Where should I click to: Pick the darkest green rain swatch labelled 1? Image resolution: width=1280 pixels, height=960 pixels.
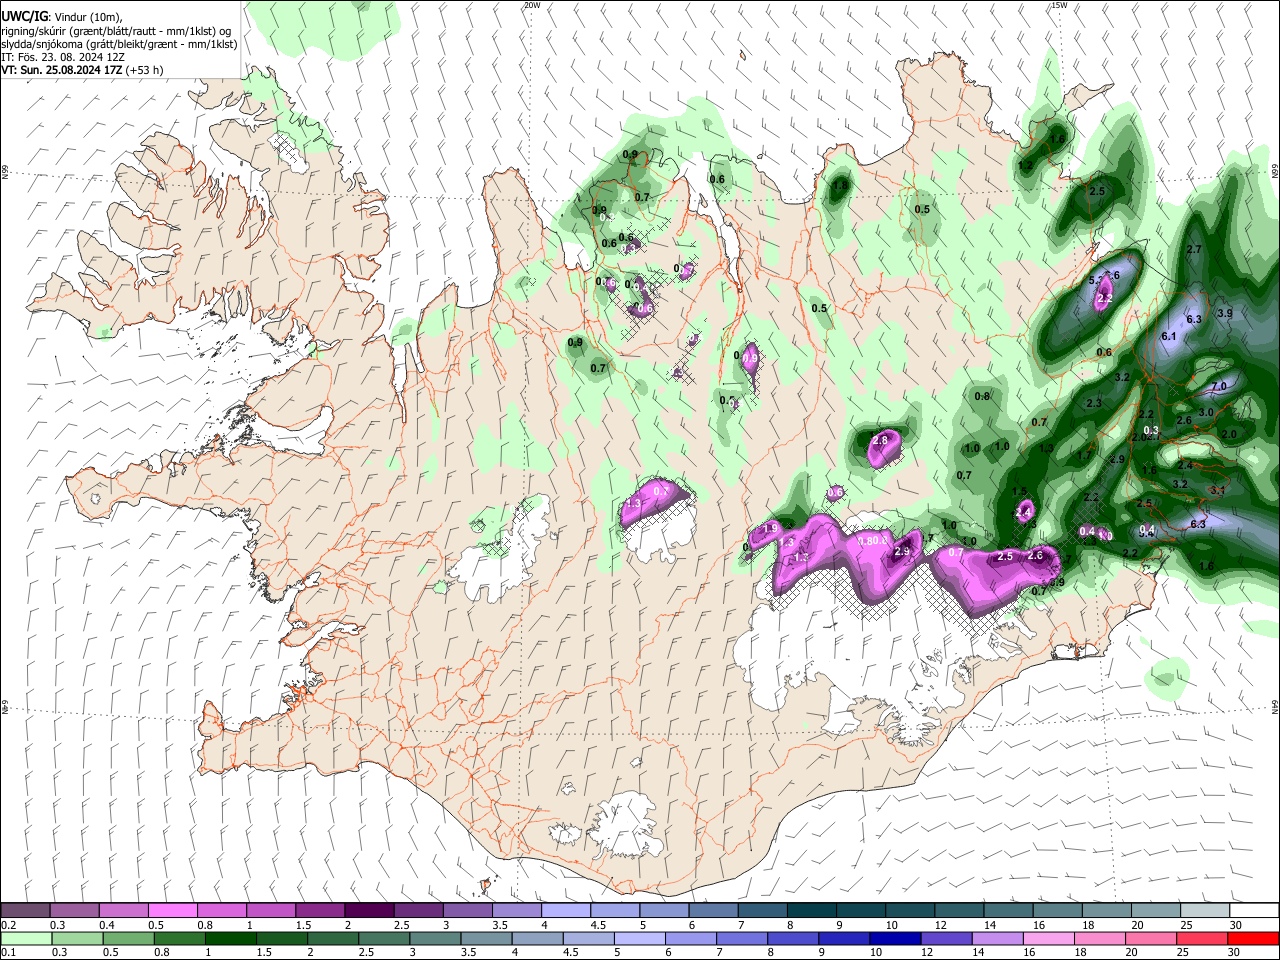point(230,939)
